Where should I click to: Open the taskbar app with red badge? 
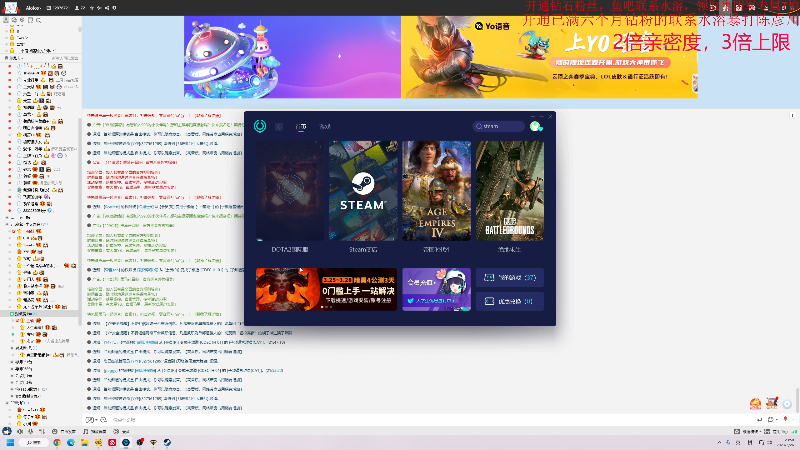tap(140, 442)
